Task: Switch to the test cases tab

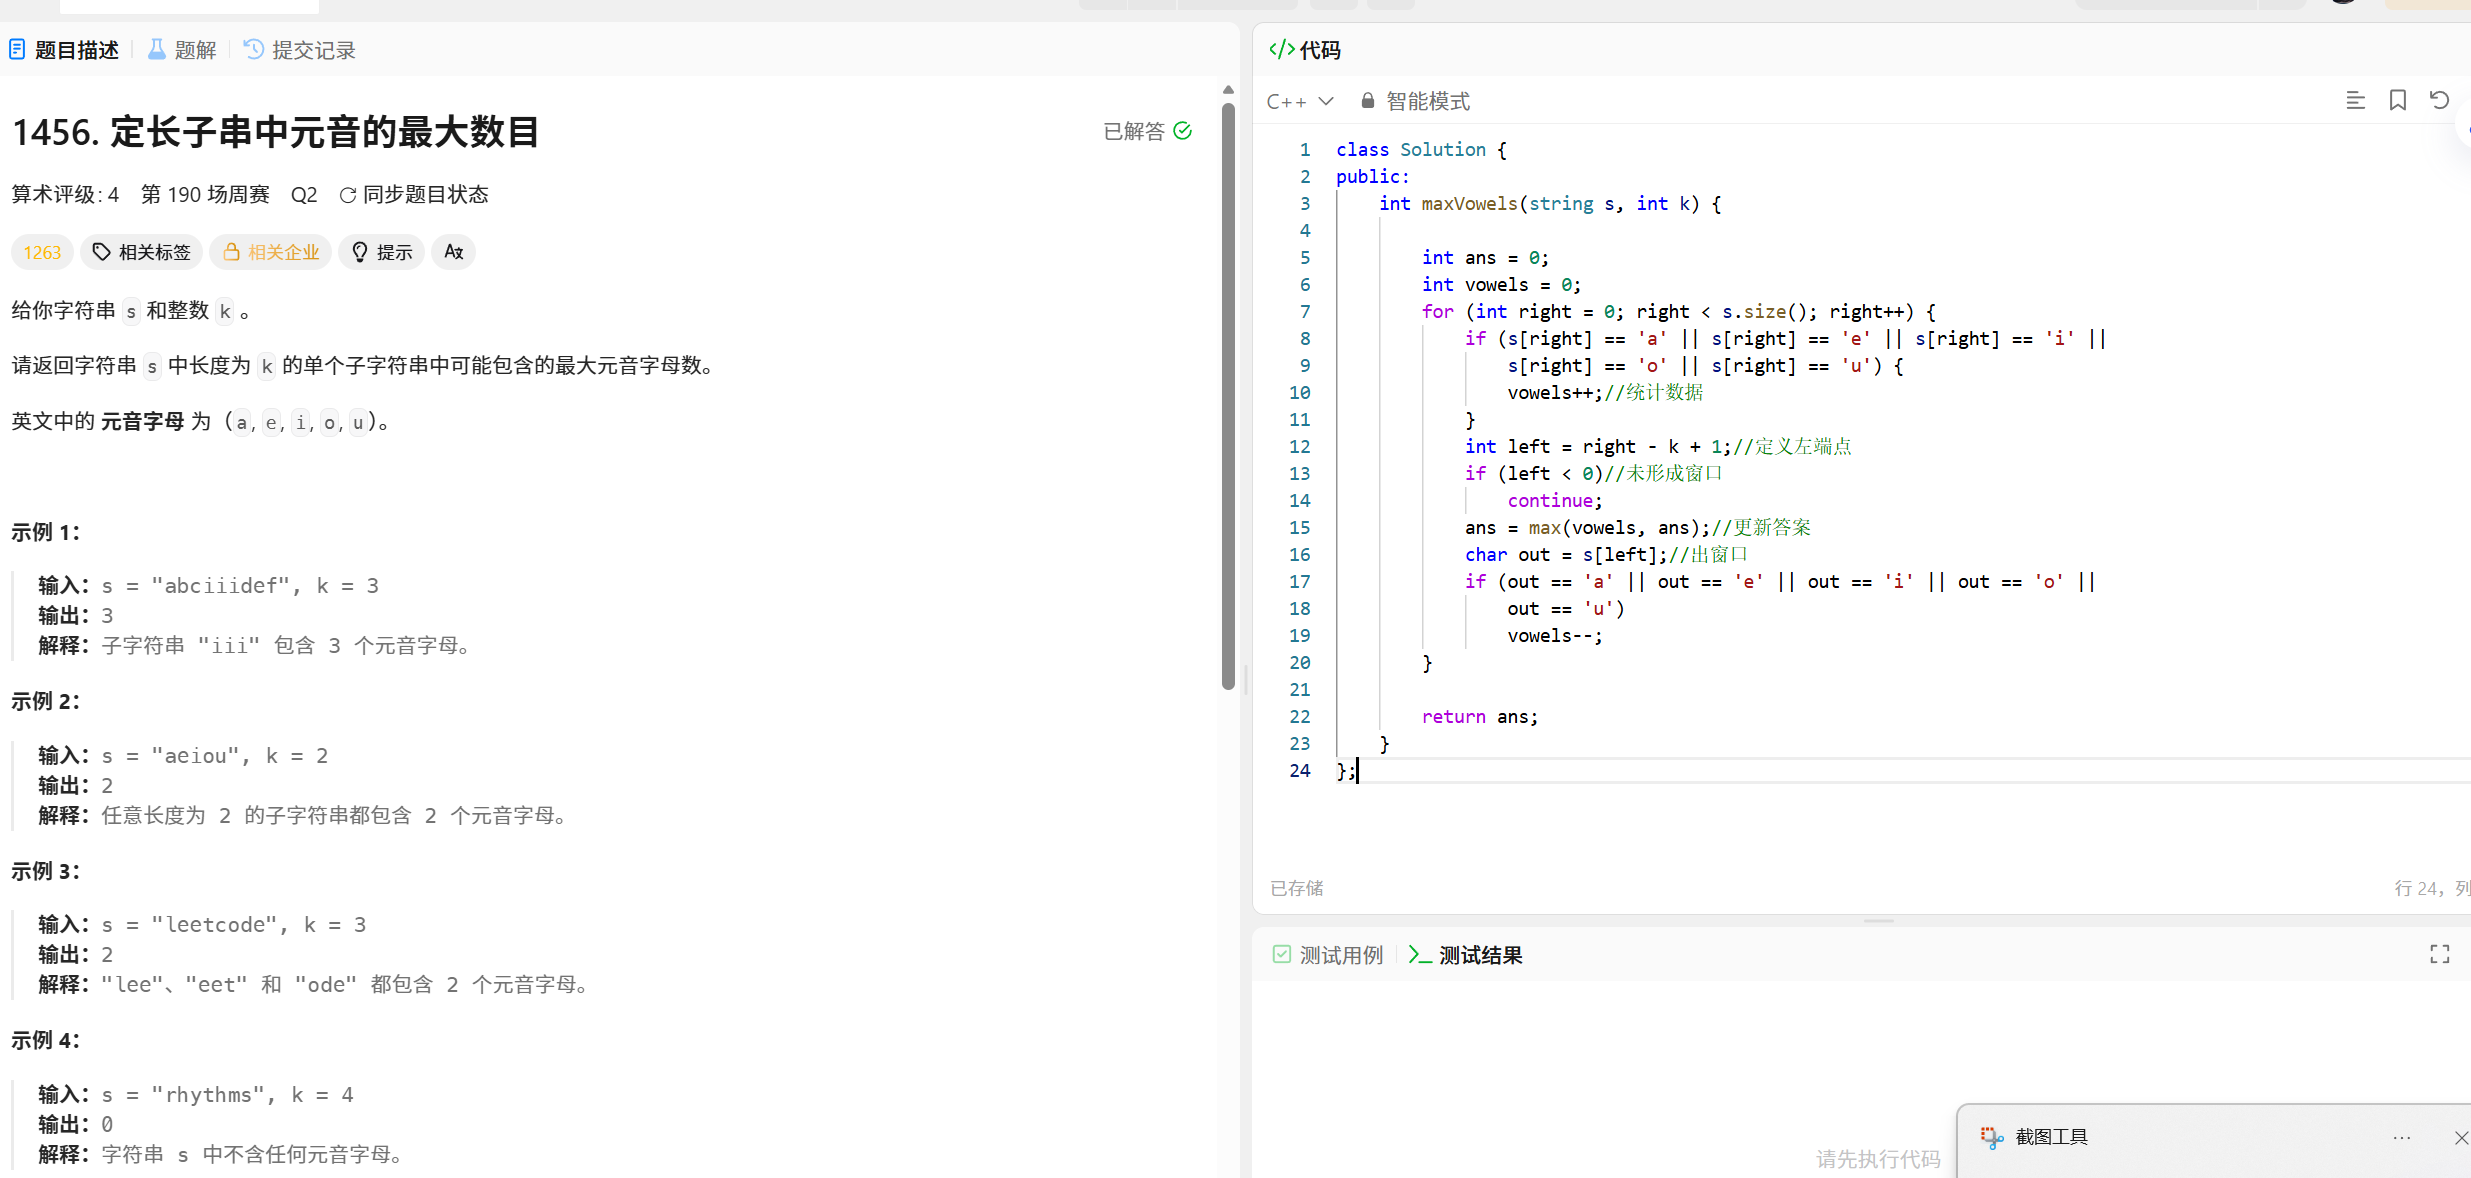Action: pyautogui.click(x=1328, y=955)
